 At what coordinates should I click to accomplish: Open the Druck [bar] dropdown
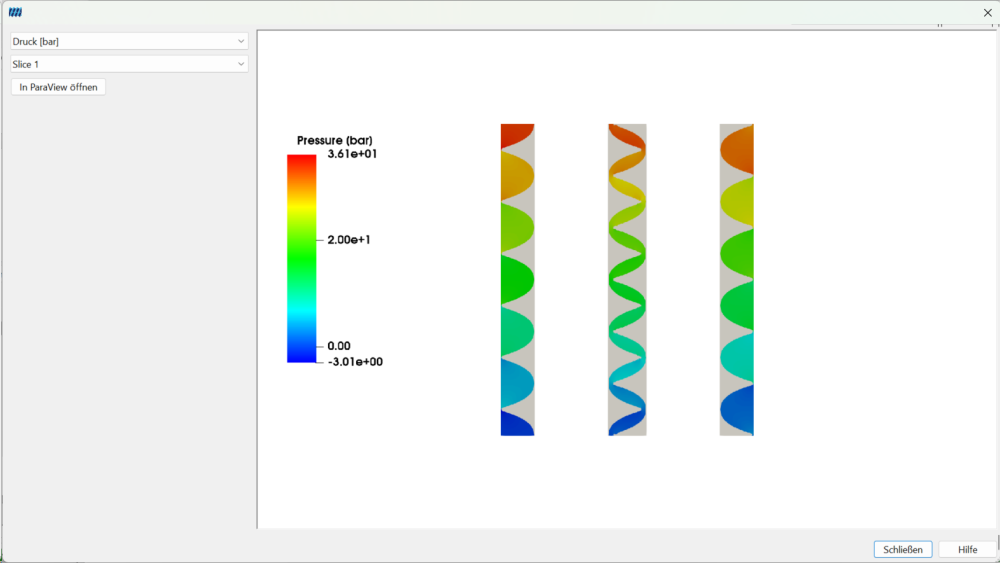click(x=129, y=41)
